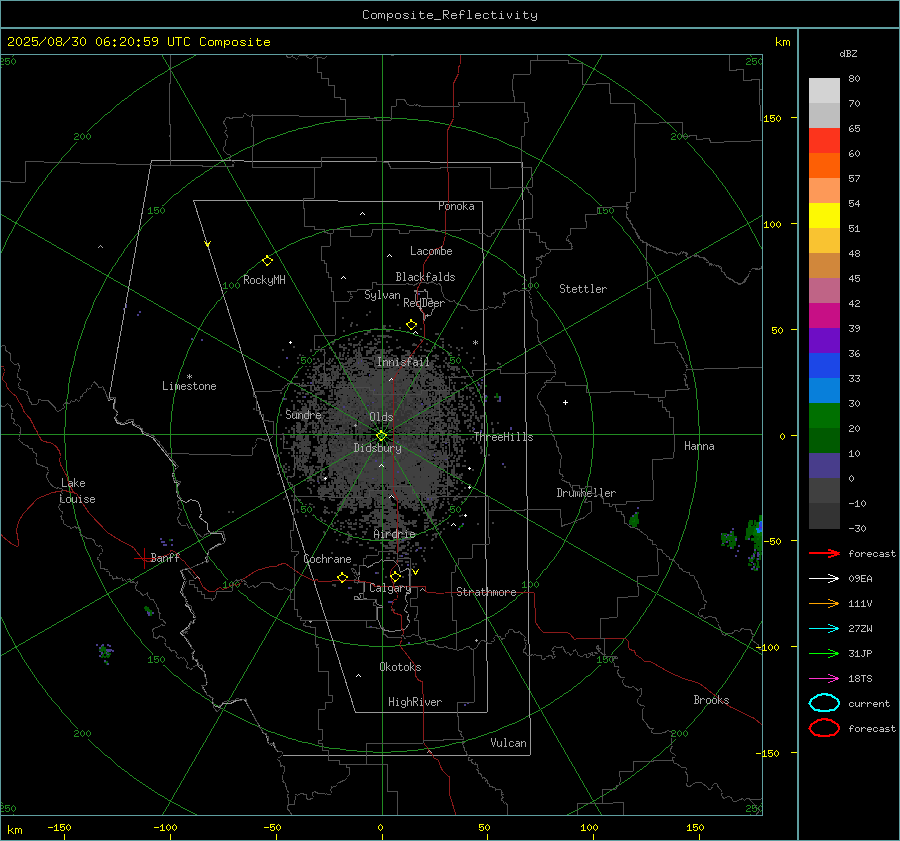Click the dBZ legend heading

[x=848, y=53]
